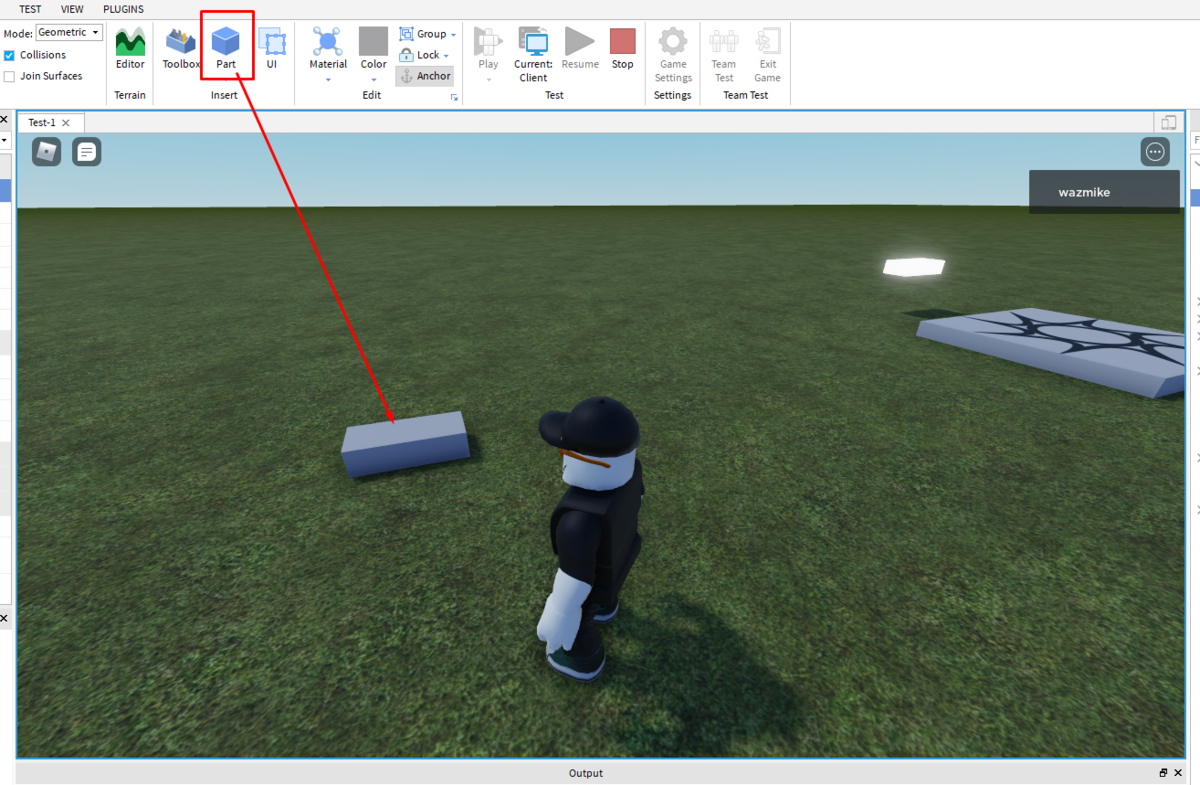This screenshot has height=785, width=1200.
Task: Select the small grey part in viewport
Action: coord(405,444)
